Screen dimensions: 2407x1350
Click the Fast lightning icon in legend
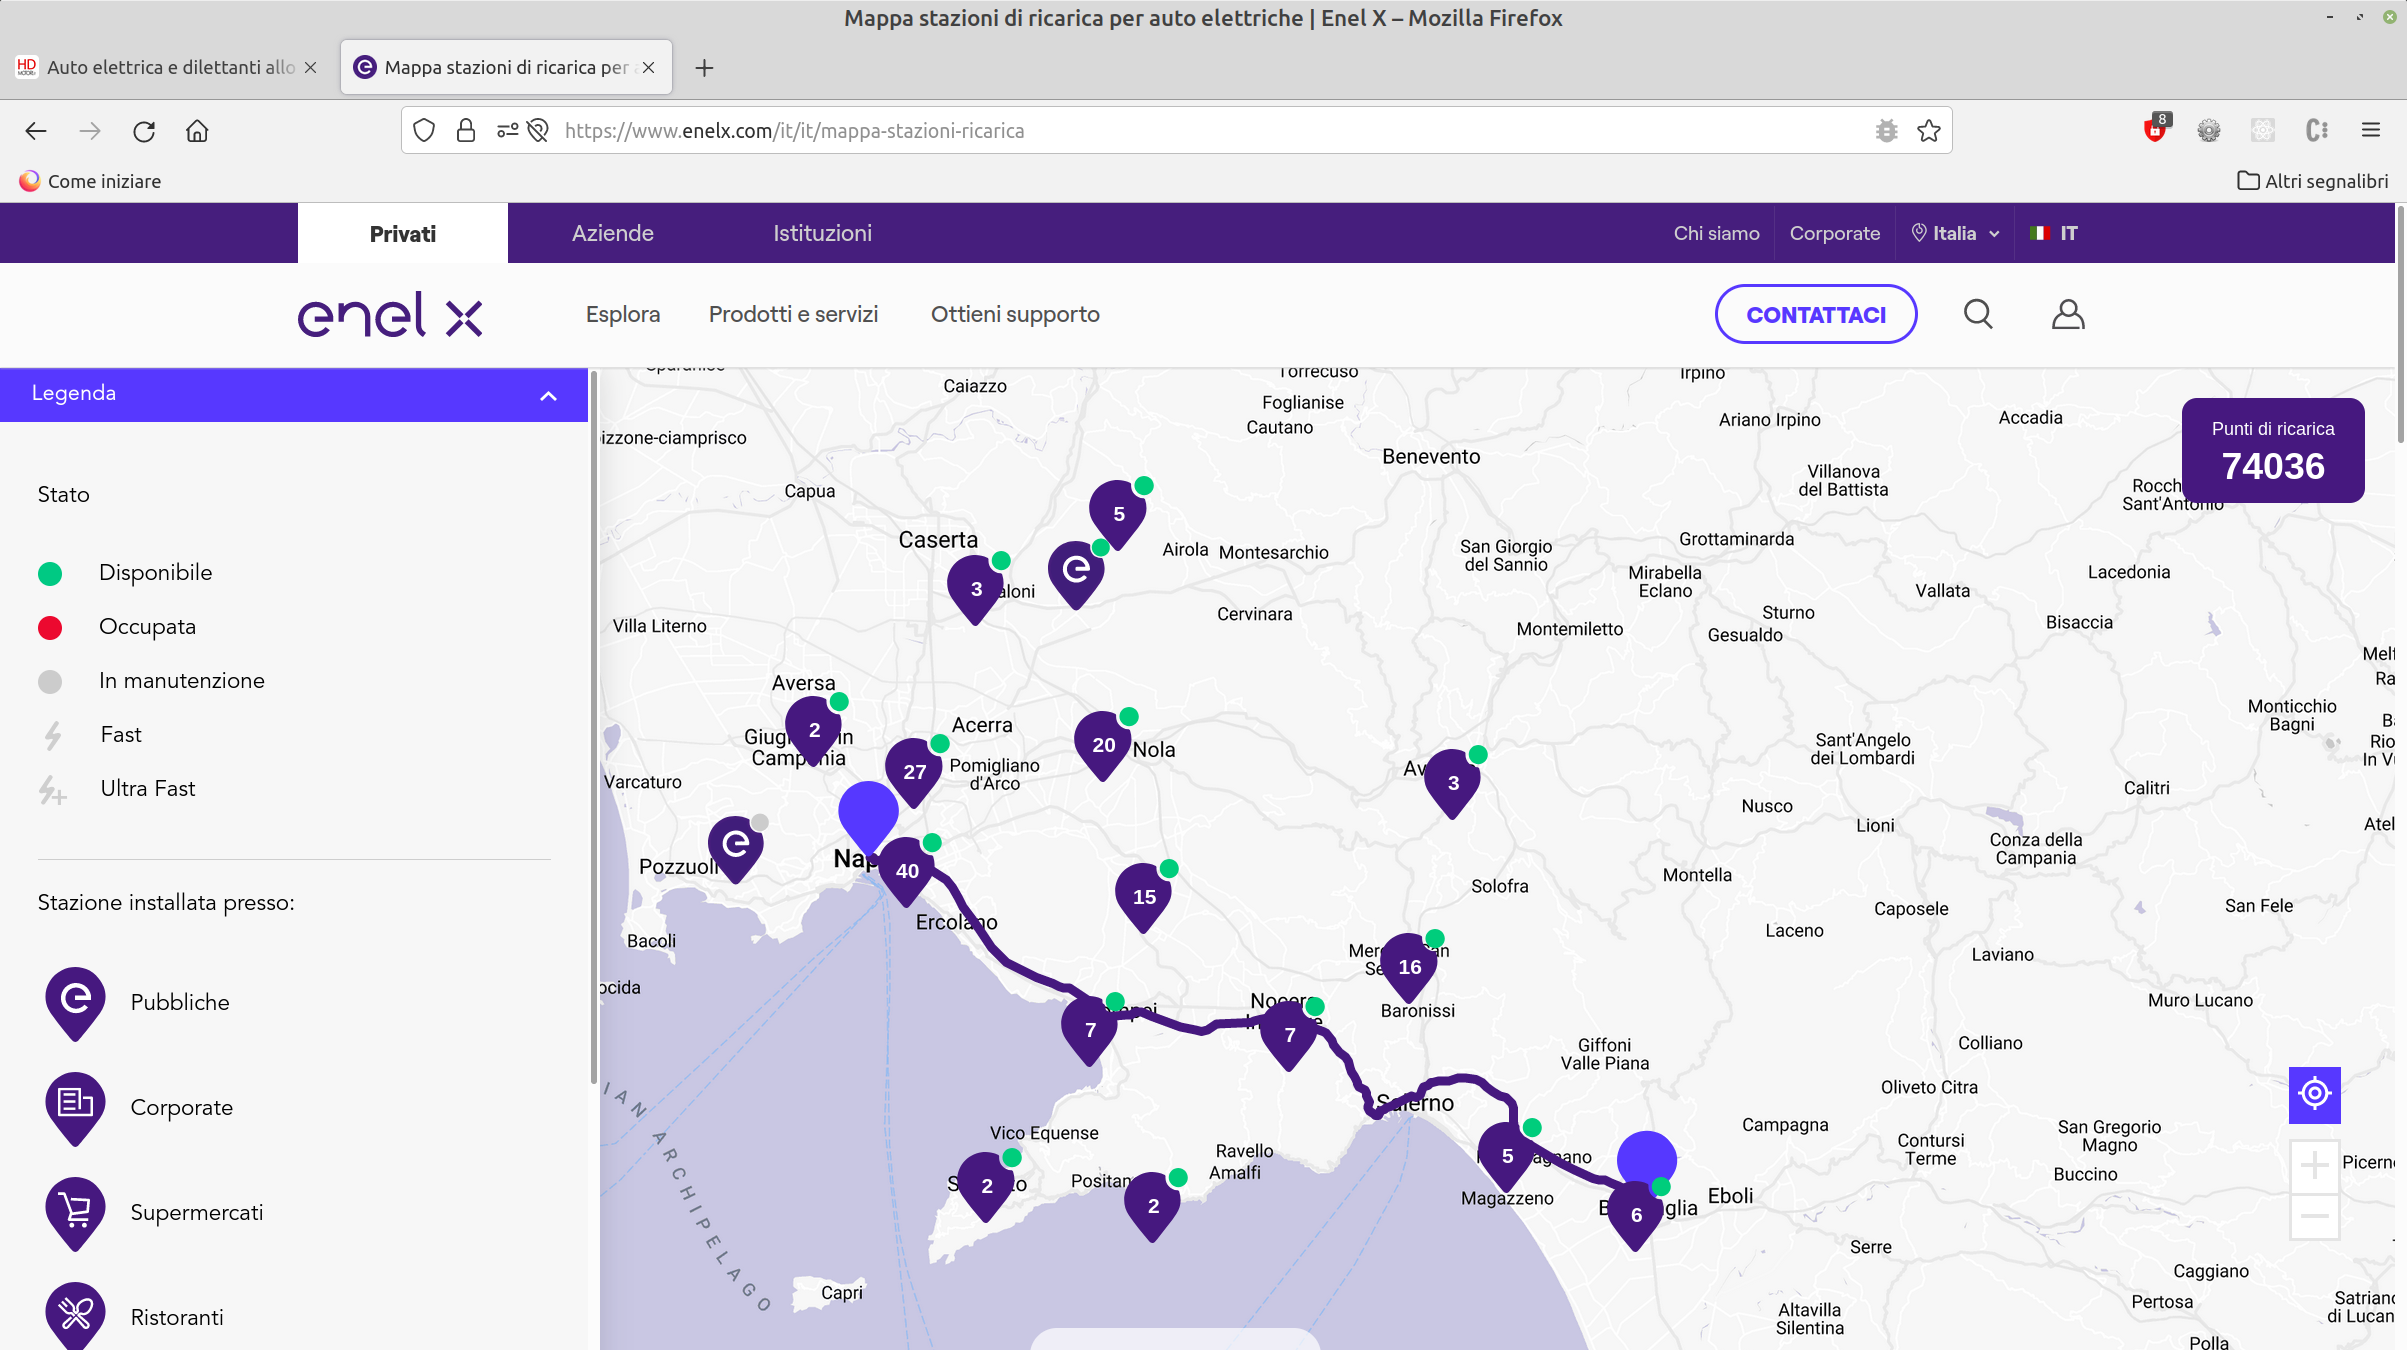click(53, 735)
